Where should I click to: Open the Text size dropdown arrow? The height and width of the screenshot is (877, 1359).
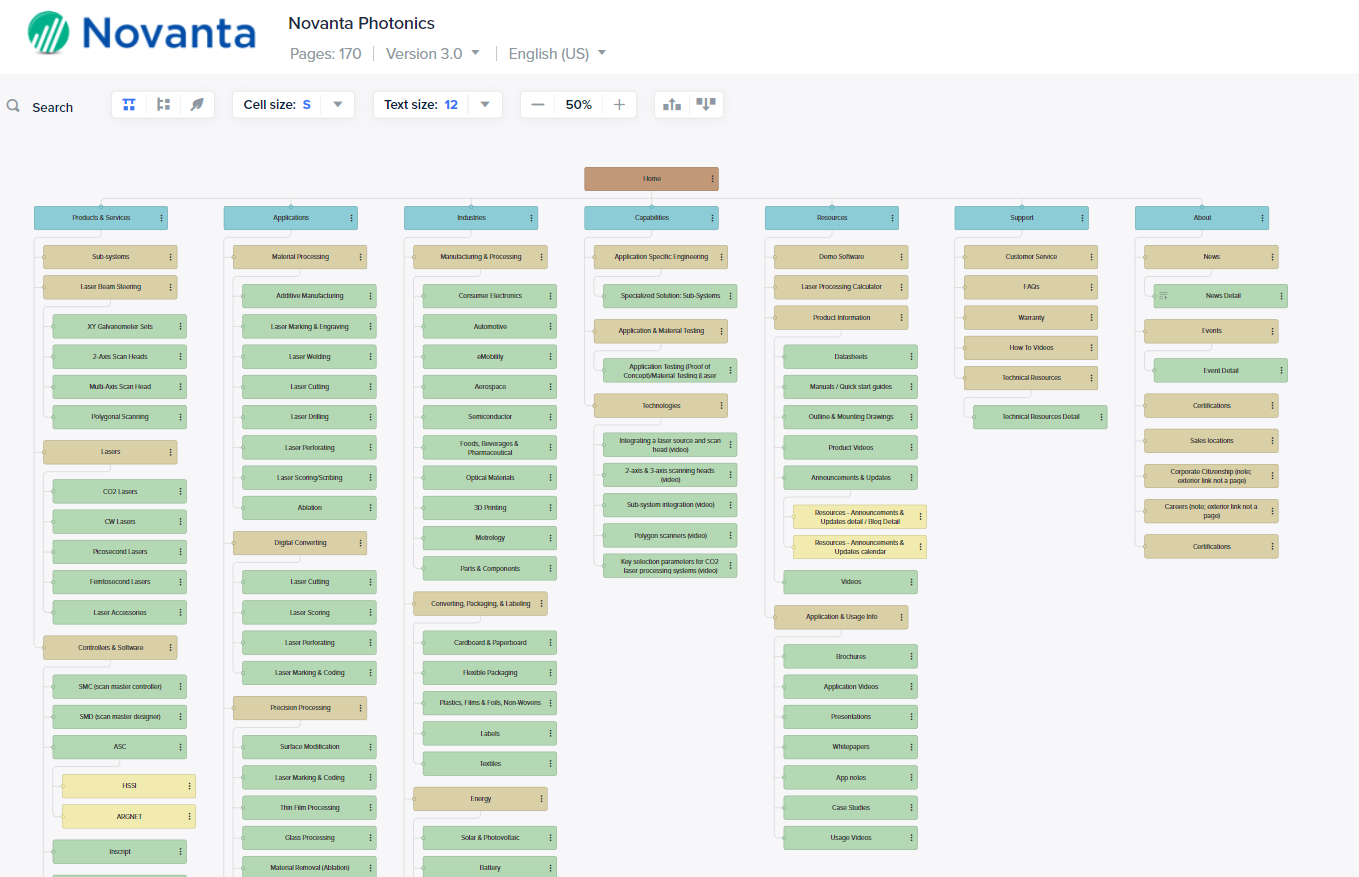(x=485, y=104)
